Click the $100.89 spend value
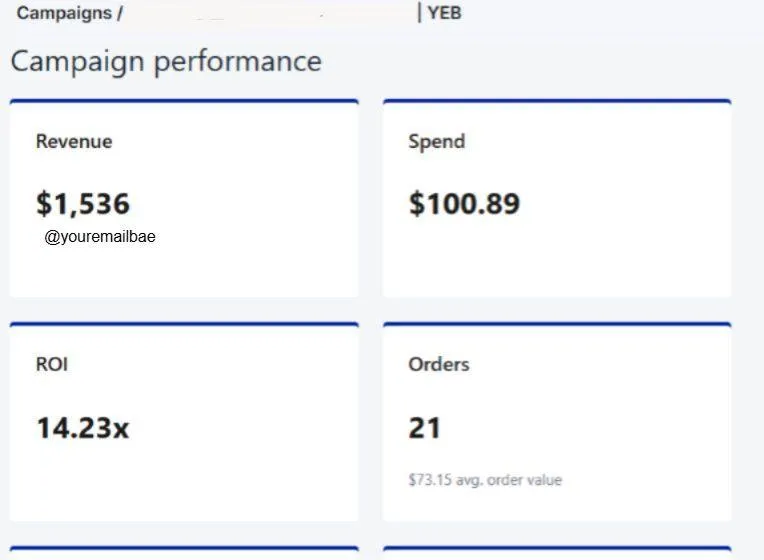764x560 pixels. [464, 204]
